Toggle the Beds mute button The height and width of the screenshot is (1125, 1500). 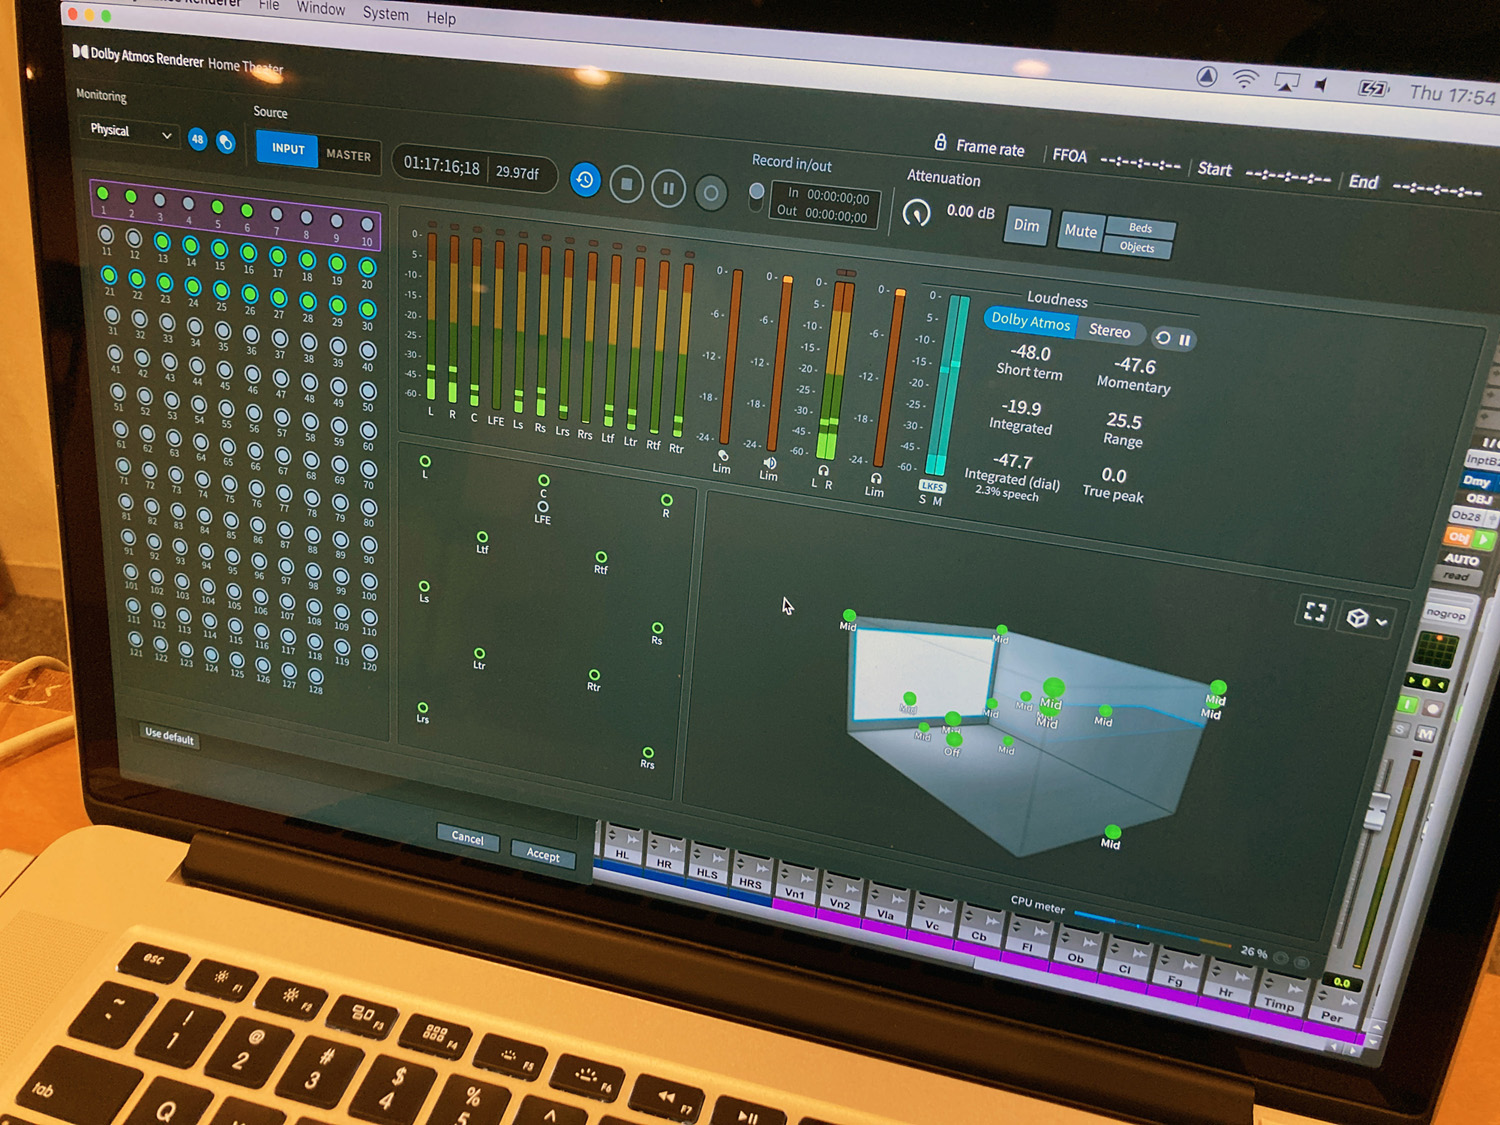[1140, 228]
